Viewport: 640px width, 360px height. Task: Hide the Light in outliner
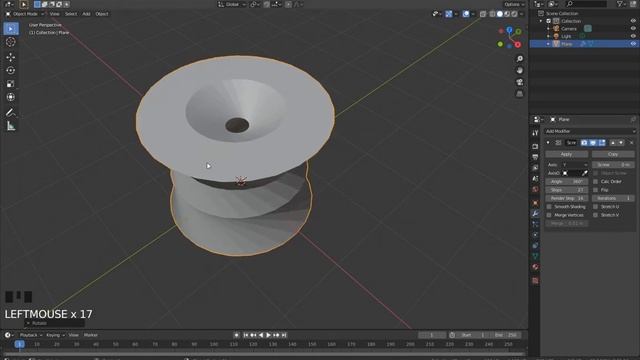(x=633, y=36)
